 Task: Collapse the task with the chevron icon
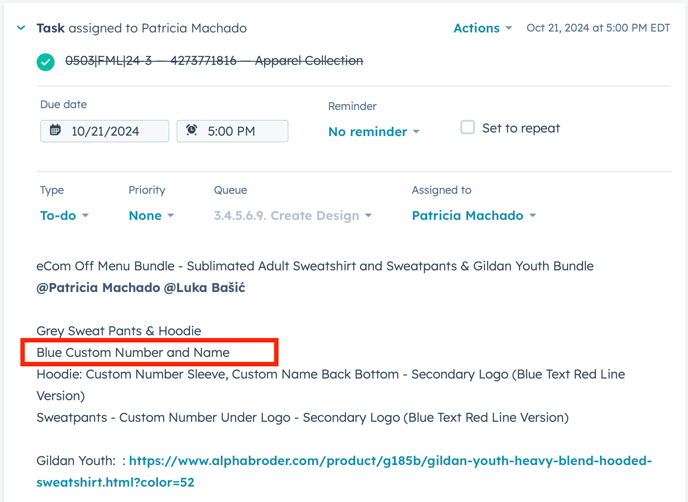(x=21, y=28)
